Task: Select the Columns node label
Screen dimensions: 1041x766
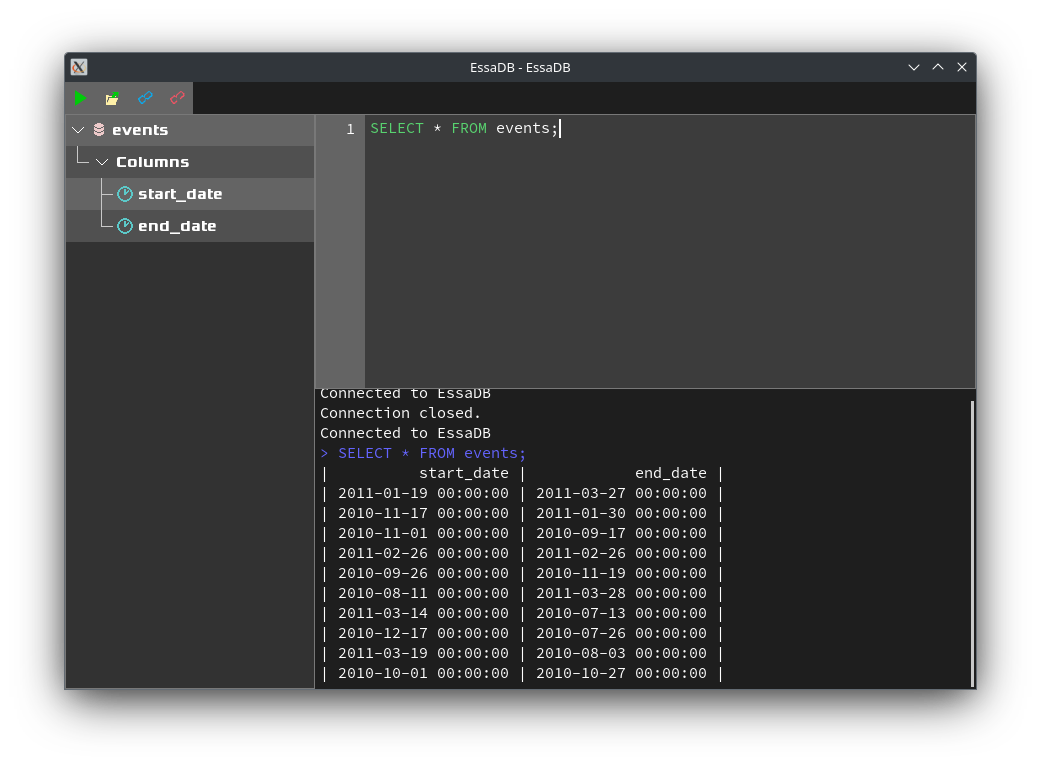Action: (153, 162)
